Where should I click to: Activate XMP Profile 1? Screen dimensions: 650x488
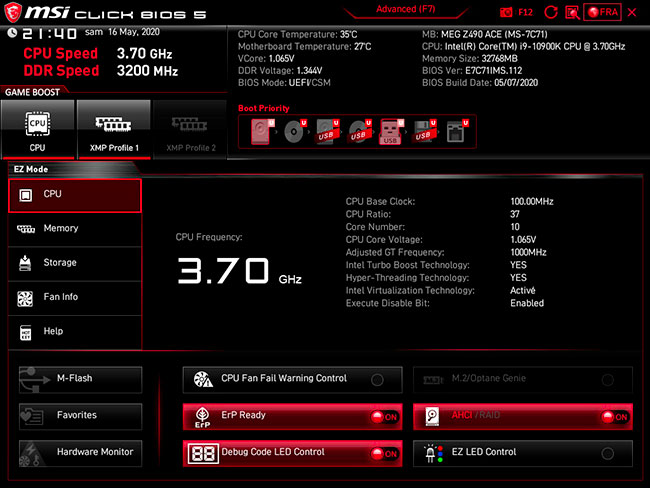(114, 130)
